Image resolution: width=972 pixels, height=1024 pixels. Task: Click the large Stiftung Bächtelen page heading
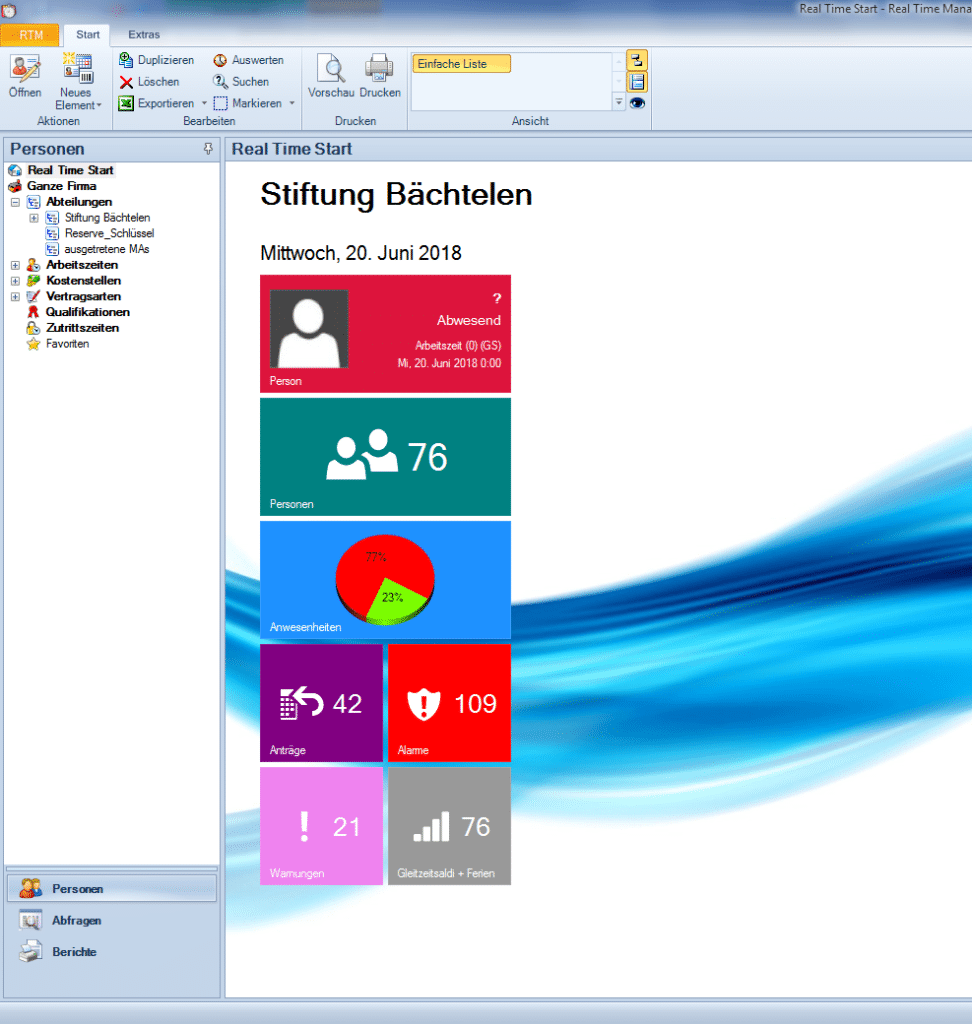(x=396, y=195)
